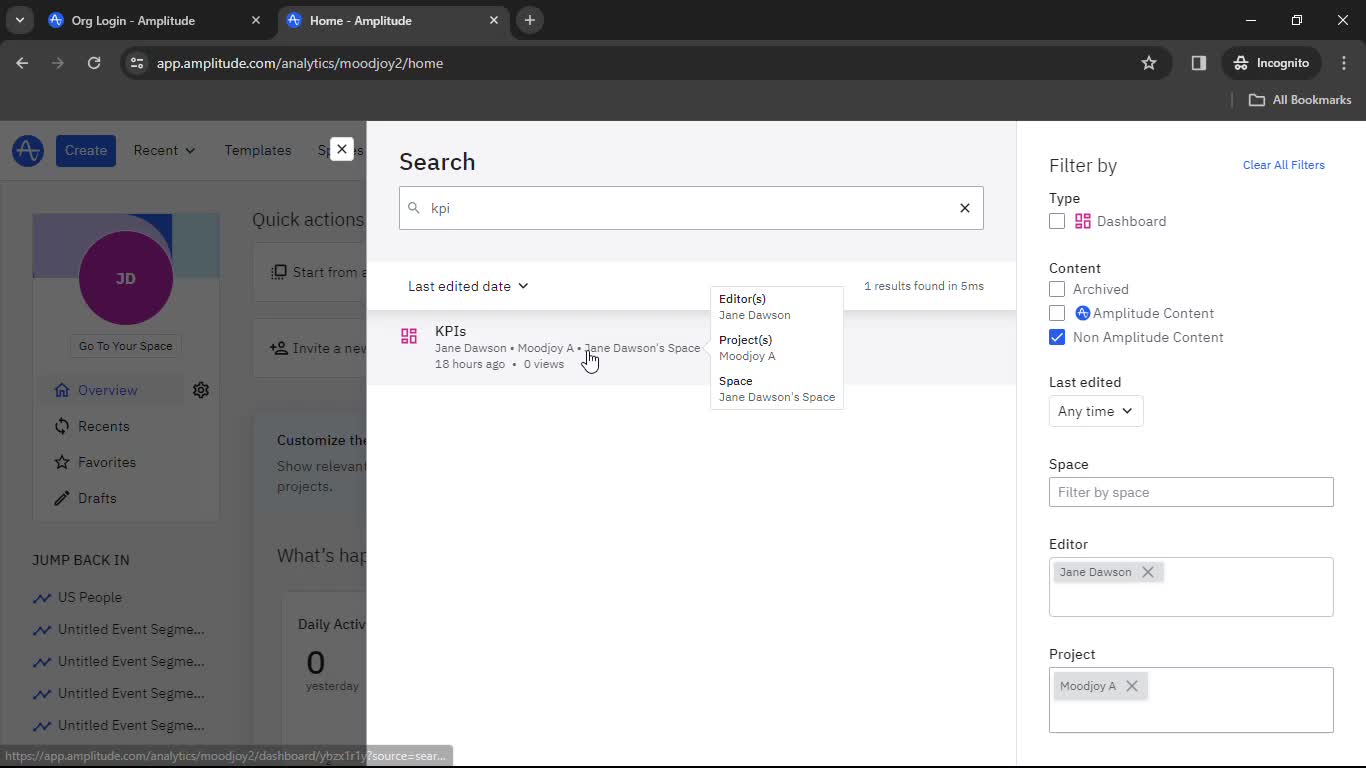Switch to the Org Login - Amplitude tab
Viewport: 1366px width, 768px height.
point(155,20)
